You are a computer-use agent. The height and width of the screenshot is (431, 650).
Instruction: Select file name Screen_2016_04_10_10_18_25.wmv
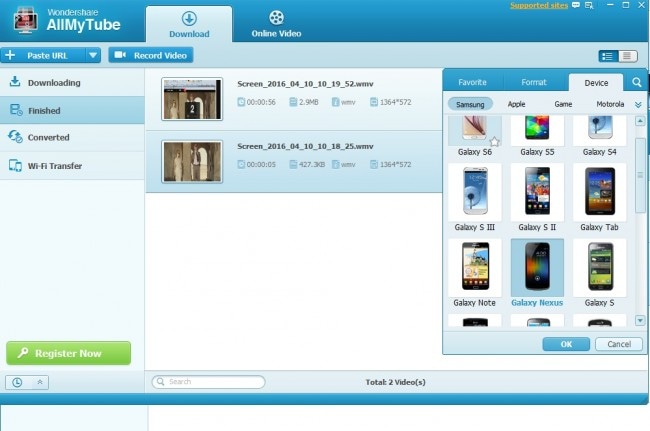click(x=305, y=146)
